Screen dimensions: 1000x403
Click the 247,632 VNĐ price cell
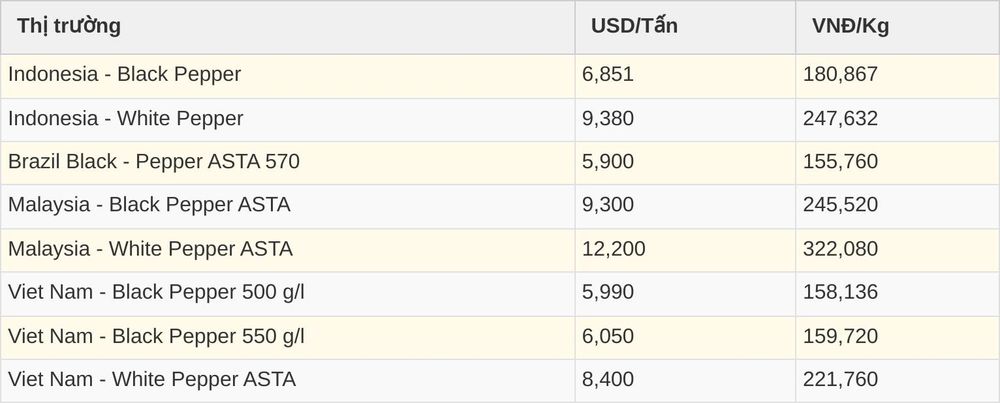(x=897, y=120)
